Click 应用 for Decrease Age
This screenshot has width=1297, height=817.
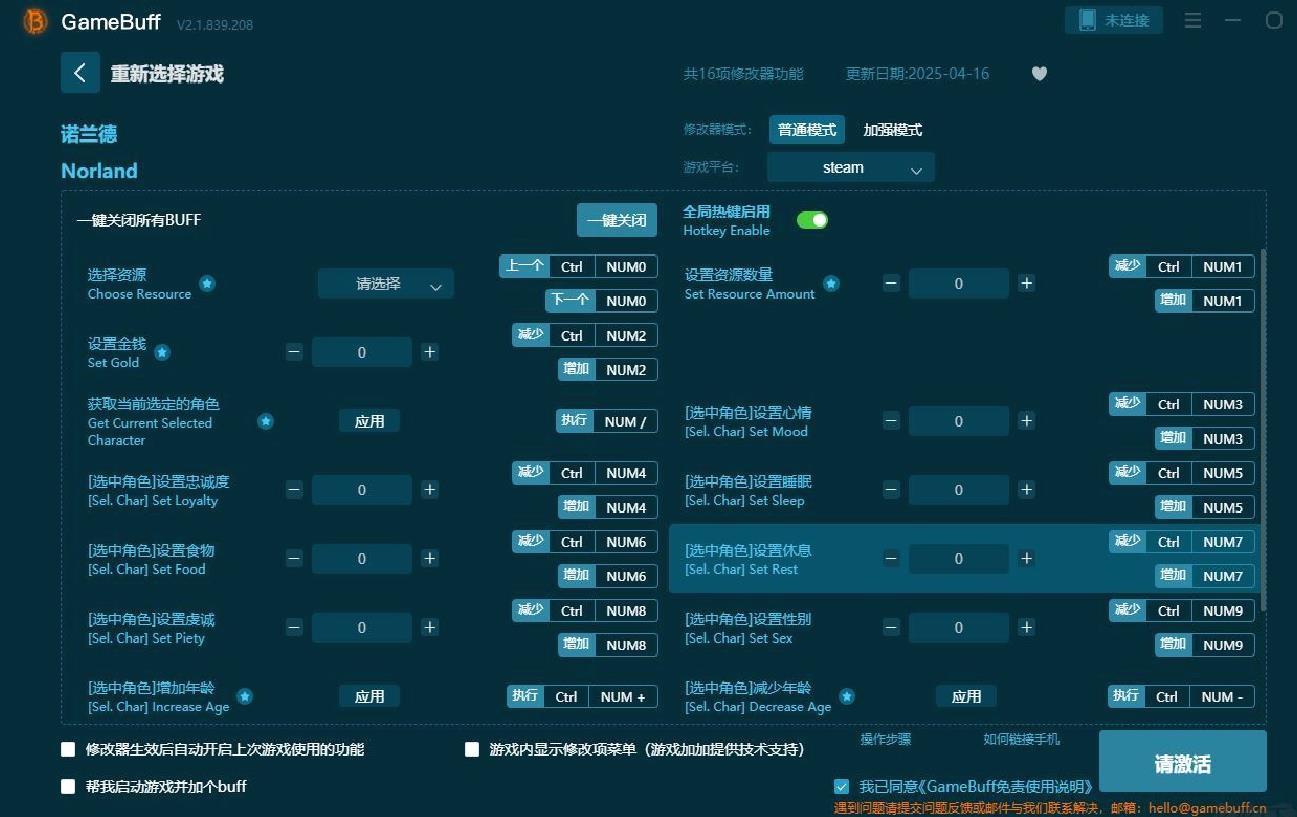click(966, 696)
